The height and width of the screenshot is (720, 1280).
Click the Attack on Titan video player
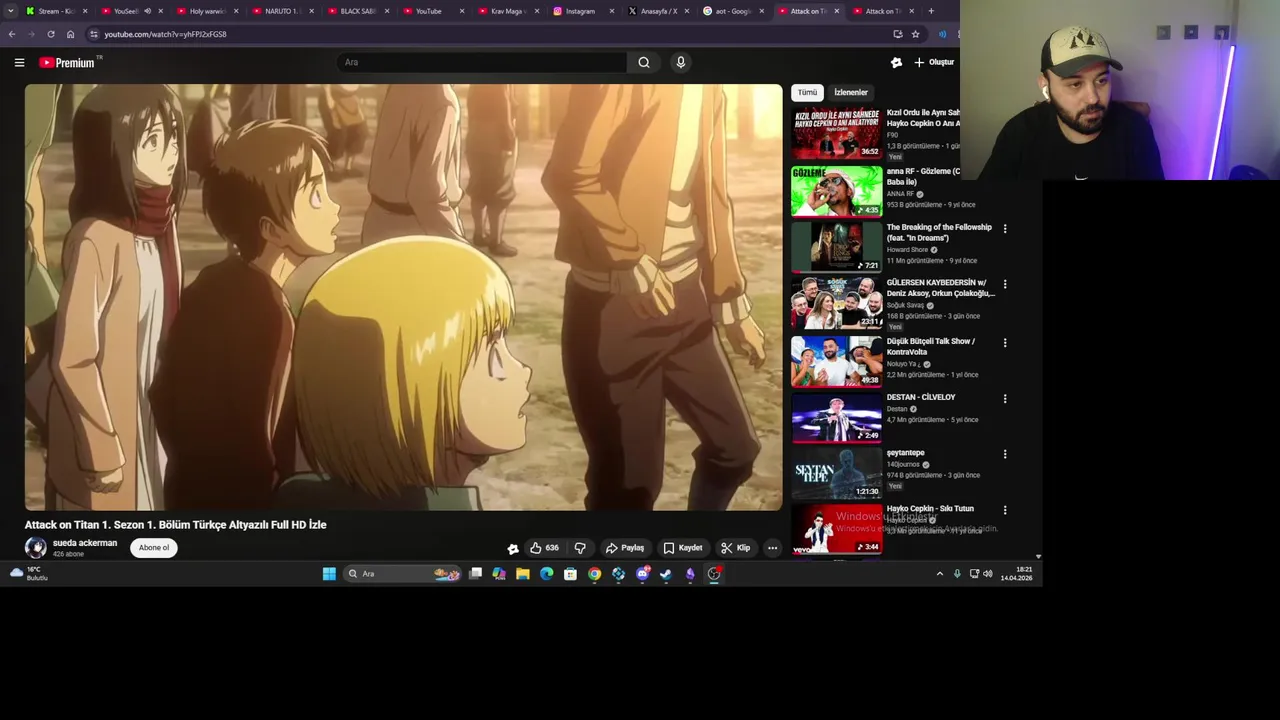pyautogui.click(x=404, y=297)
